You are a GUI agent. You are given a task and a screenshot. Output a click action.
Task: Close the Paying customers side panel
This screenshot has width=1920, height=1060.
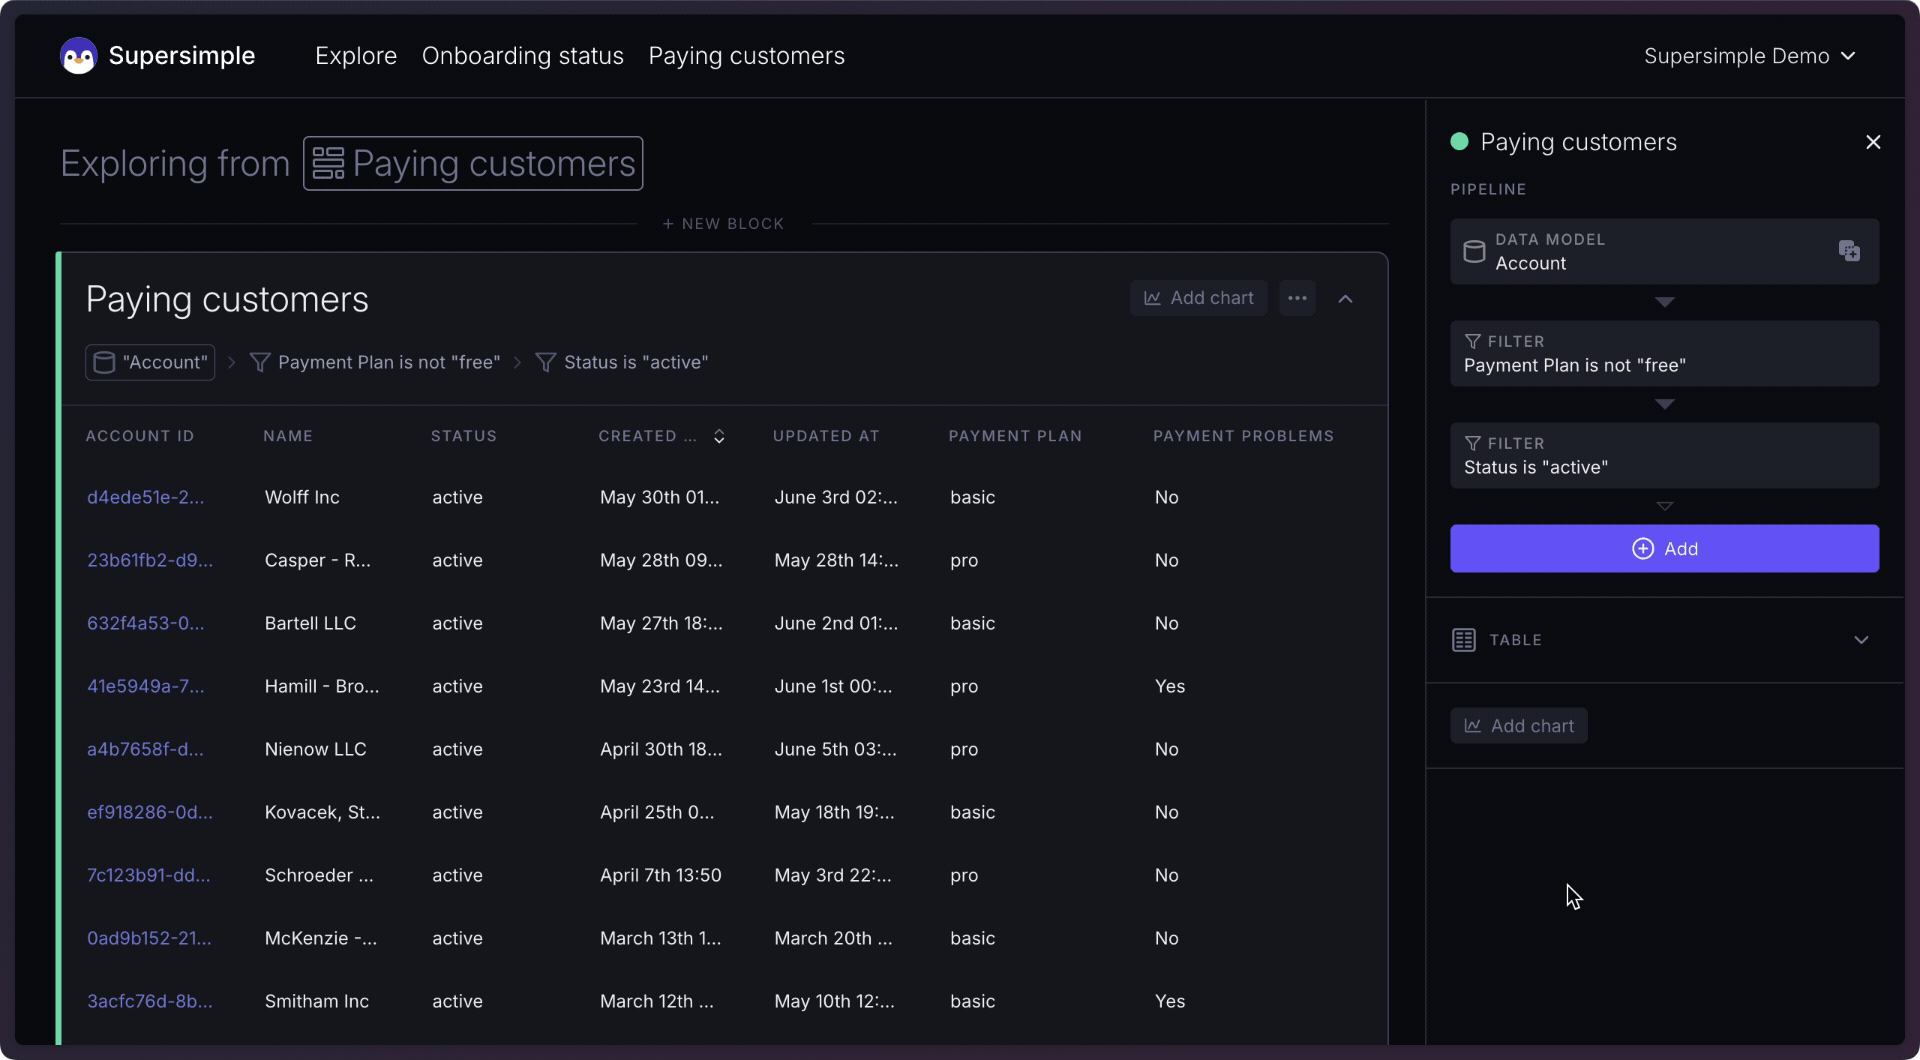coord(1874,142)
